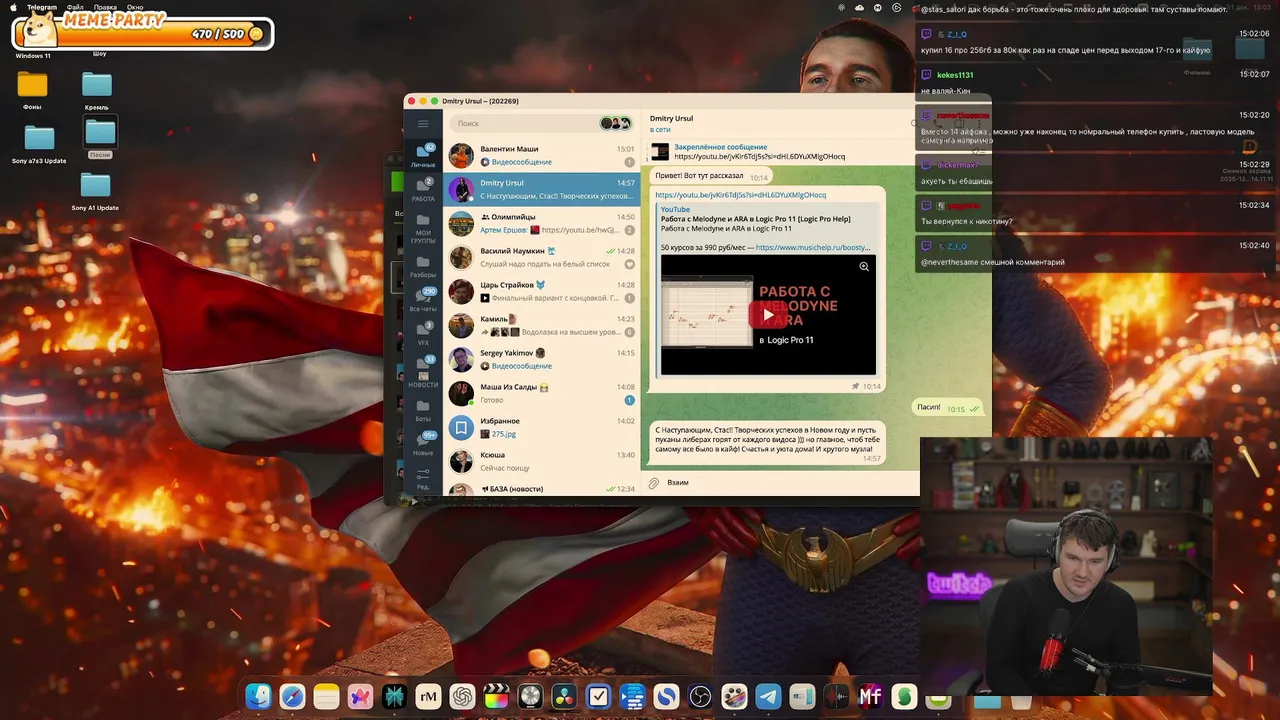1280x720 pixels.
Task: Select the Новые chat folder
Action: [423, 444]
